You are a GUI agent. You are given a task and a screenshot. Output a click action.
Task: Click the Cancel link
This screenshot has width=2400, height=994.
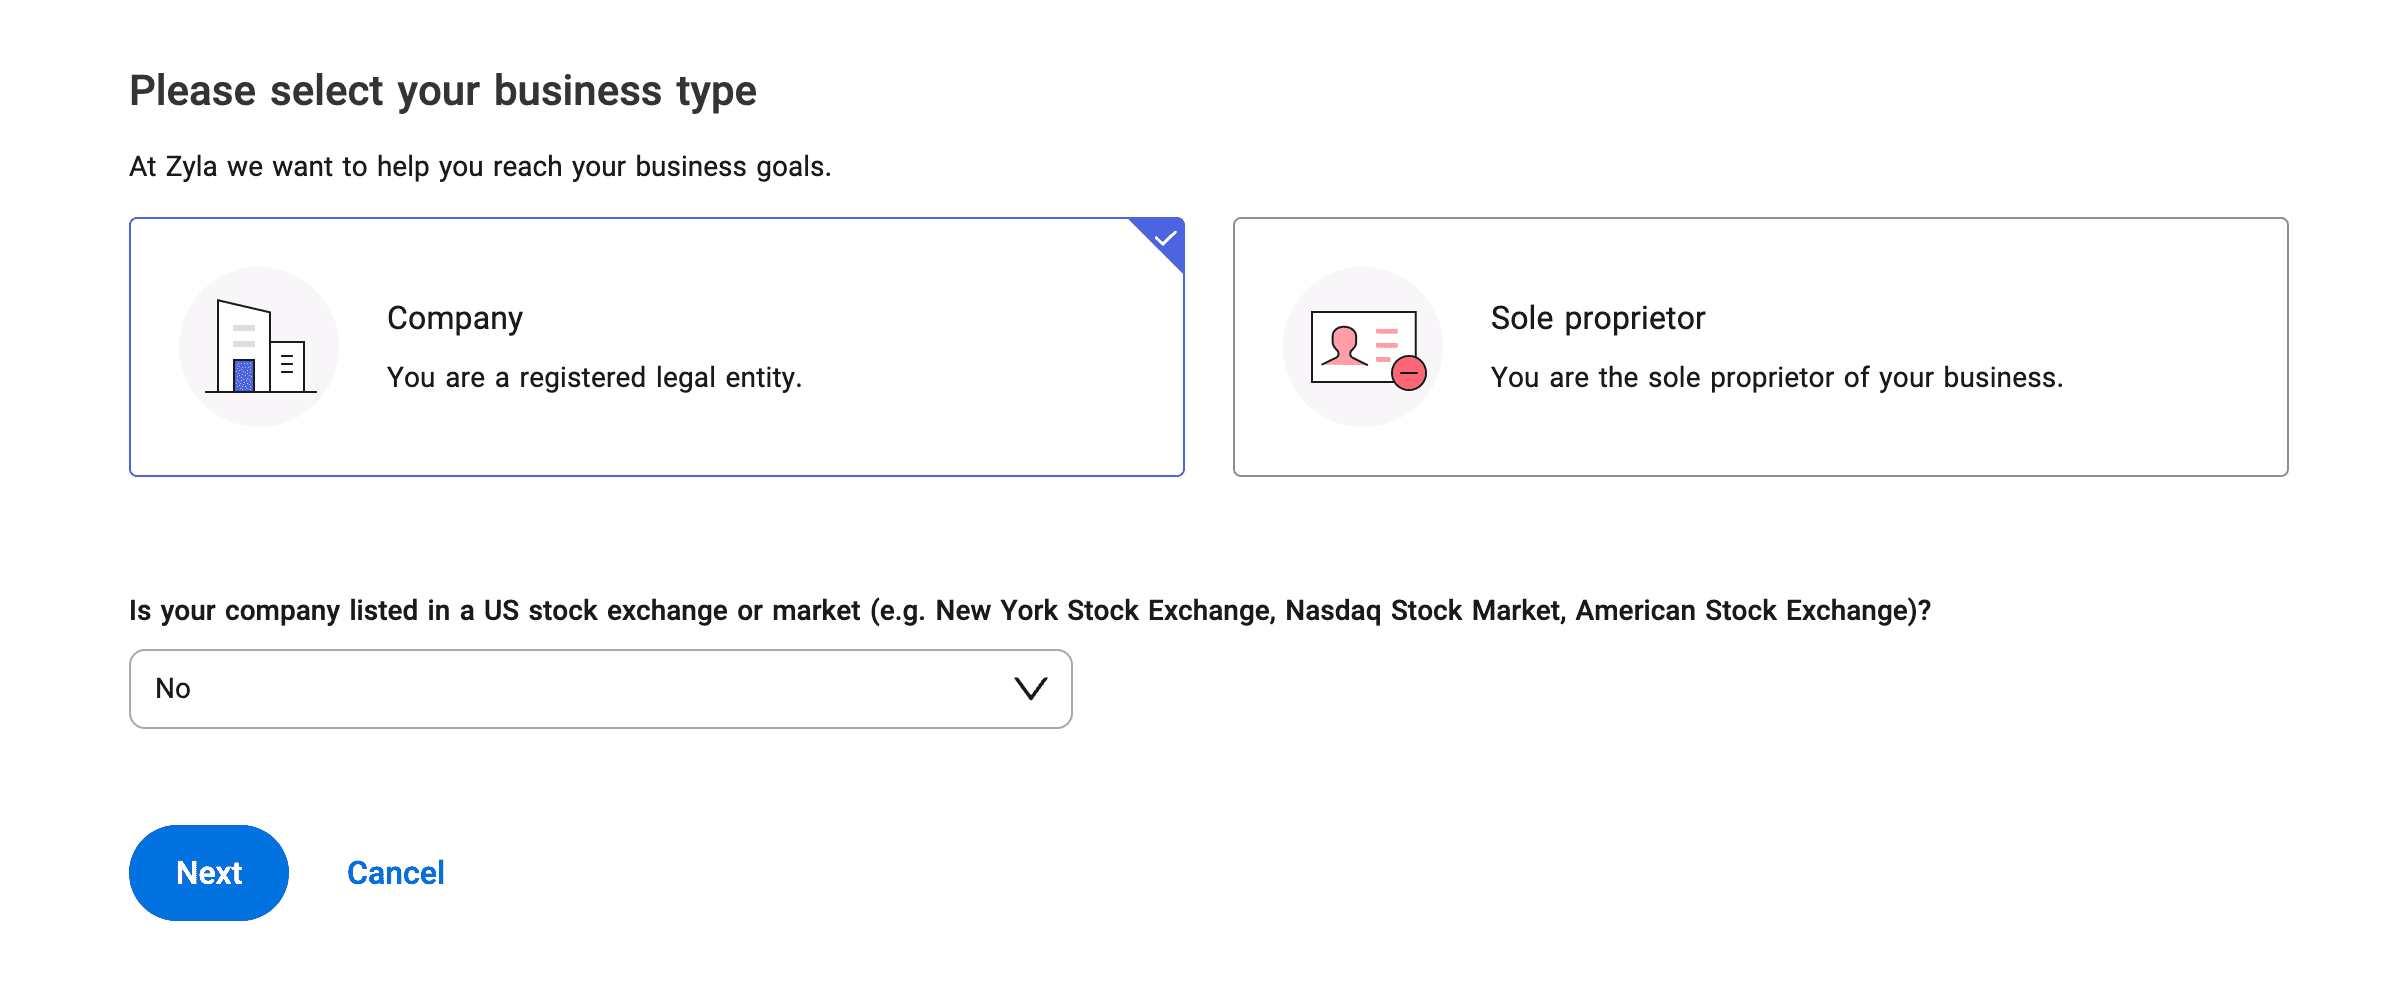(x=395, y=873)
